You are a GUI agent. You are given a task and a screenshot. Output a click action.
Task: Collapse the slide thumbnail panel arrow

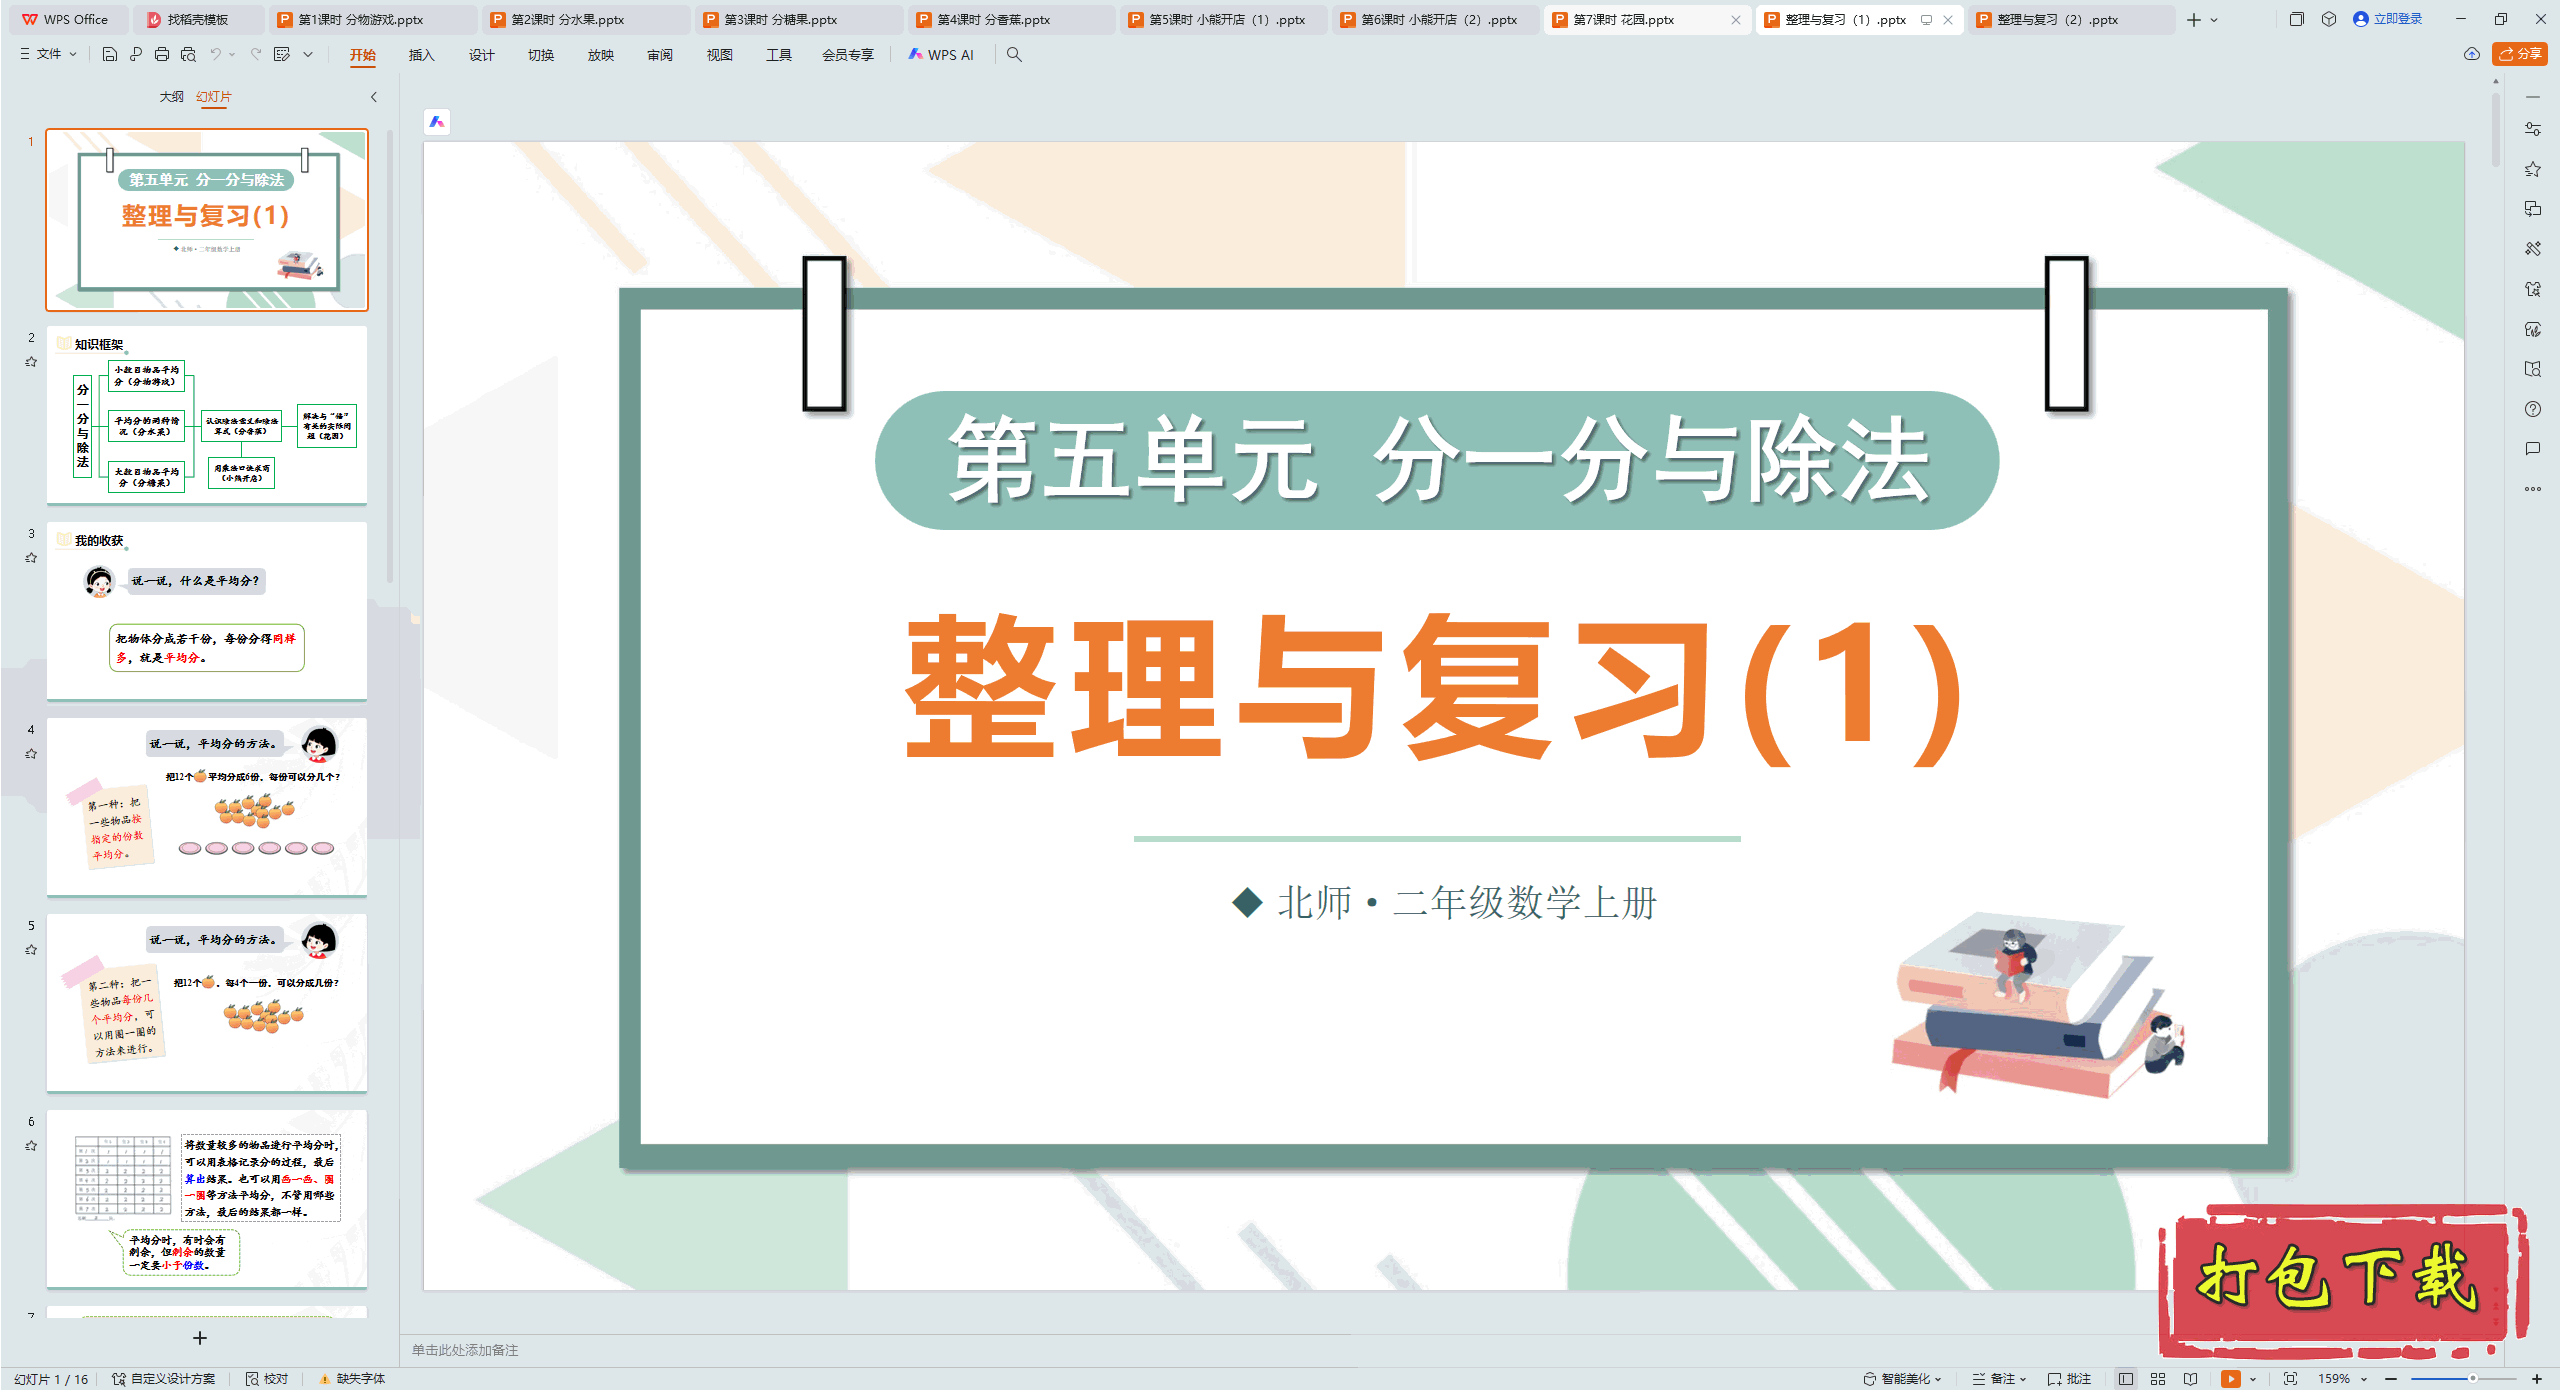click(x=373, y=97)
